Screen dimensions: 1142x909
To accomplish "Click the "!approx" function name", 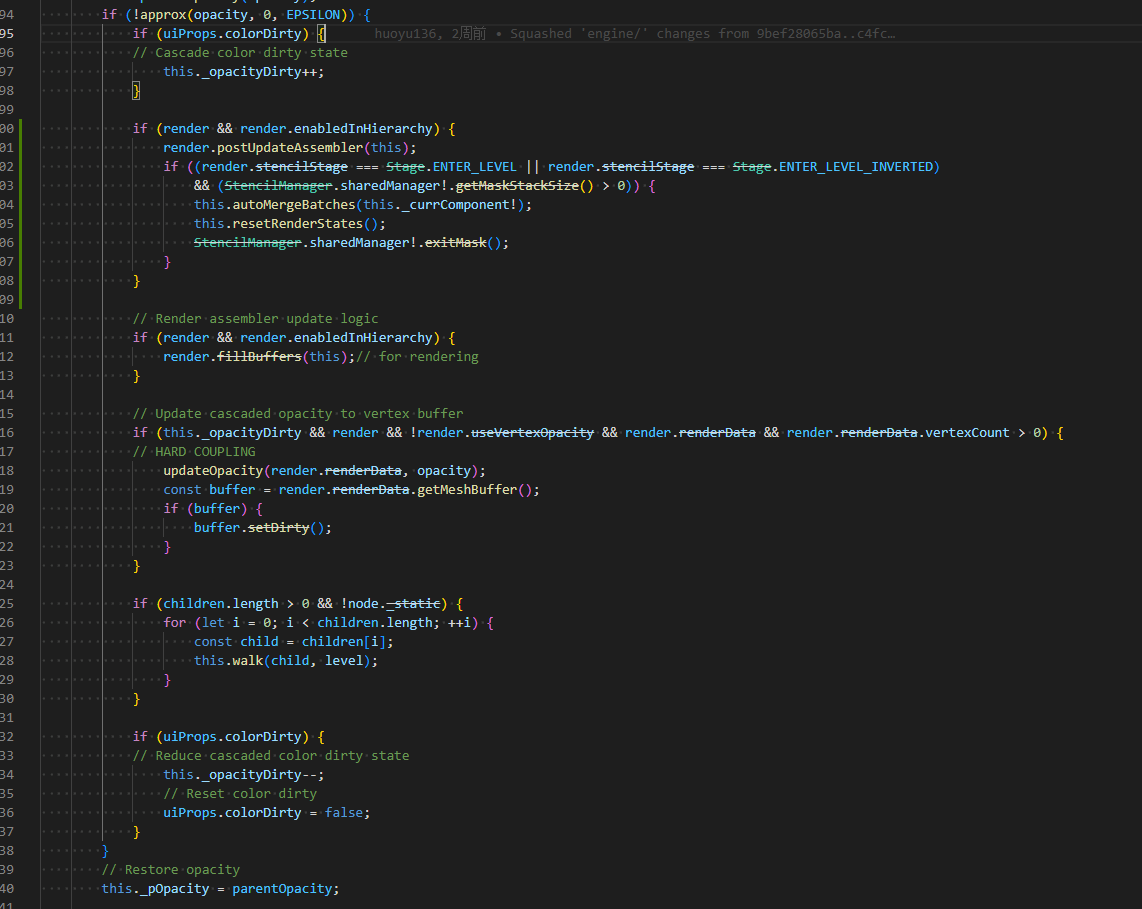I will pyautogui.click(x=160, y=15).
